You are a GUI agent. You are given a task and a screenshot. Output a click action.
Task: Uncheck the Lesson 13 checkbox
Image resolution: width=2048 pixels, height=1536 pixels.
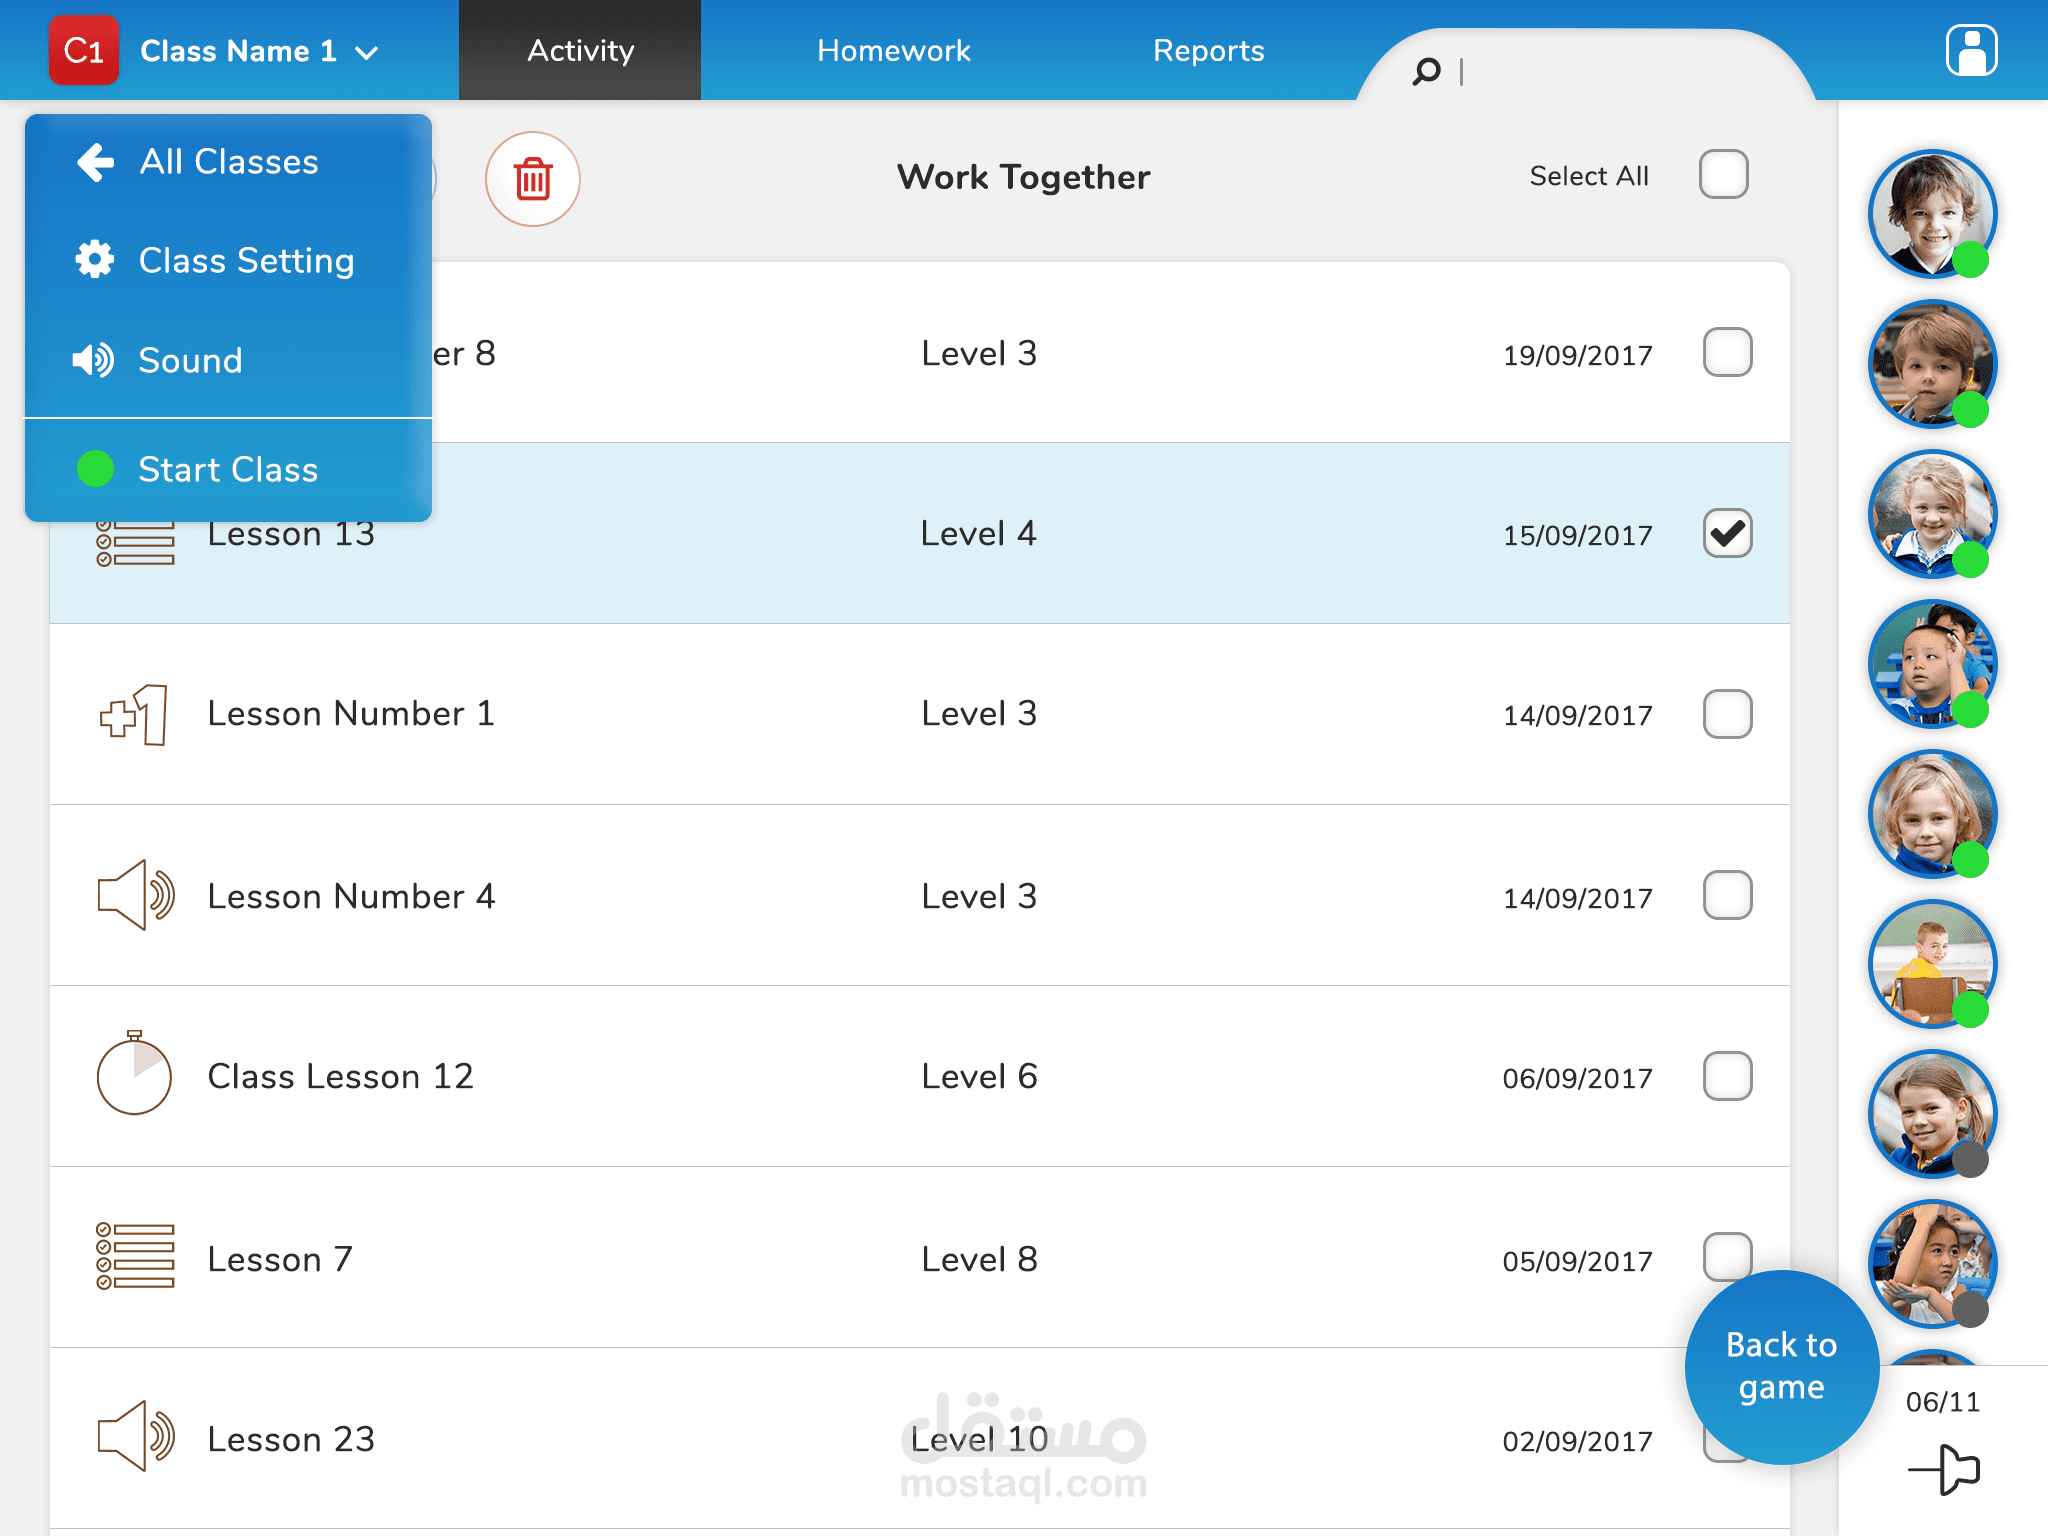coord(1727,533)
